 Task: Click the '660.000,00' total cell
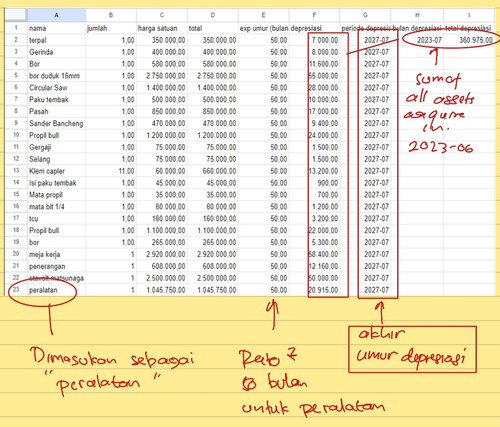(213, 171)
